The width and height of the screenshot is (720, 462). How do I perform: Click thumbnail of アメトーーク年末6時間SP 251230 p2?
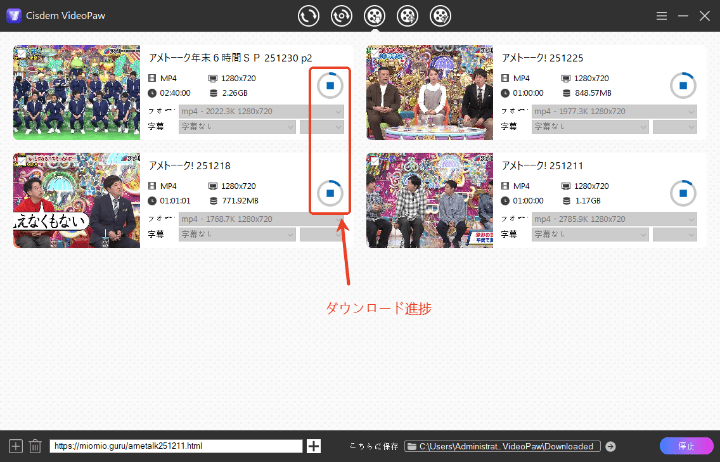click(x=76, y=92)
